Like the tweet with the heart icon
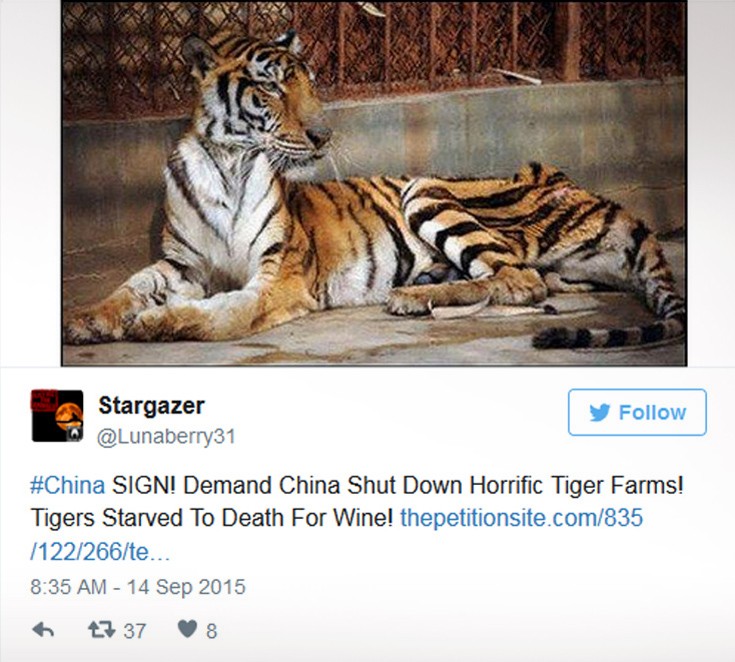This screenshot has height=662, width=735. 187,629
